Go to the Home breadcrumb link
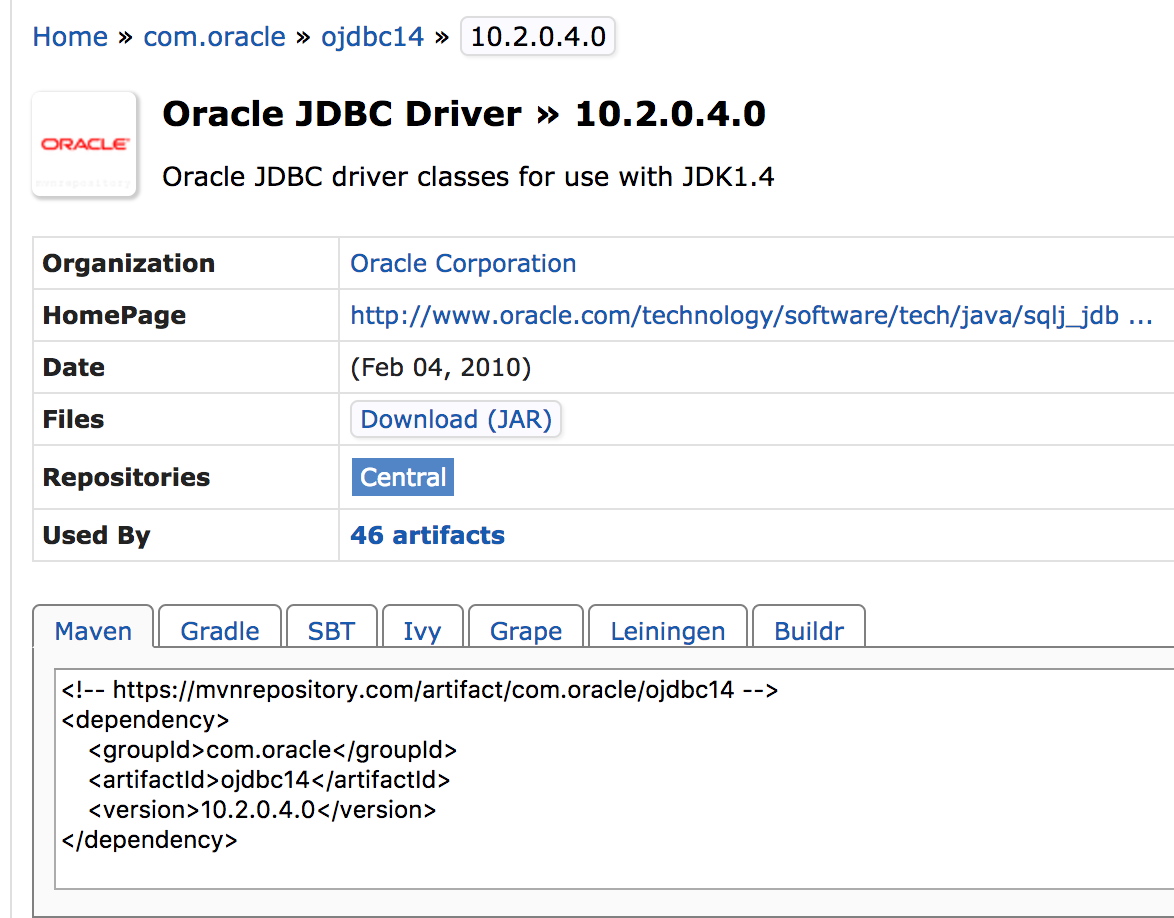Image resolution: width=1174 pixels, height=918 pixels. click(70, 37)
